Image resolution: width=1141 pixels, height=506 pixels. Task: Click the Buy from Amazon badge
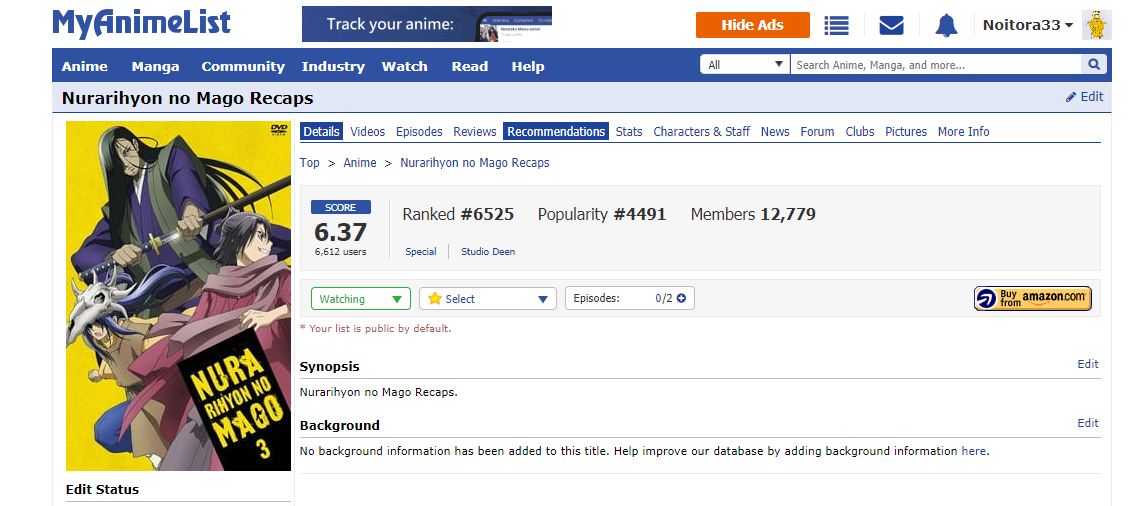1033,298
